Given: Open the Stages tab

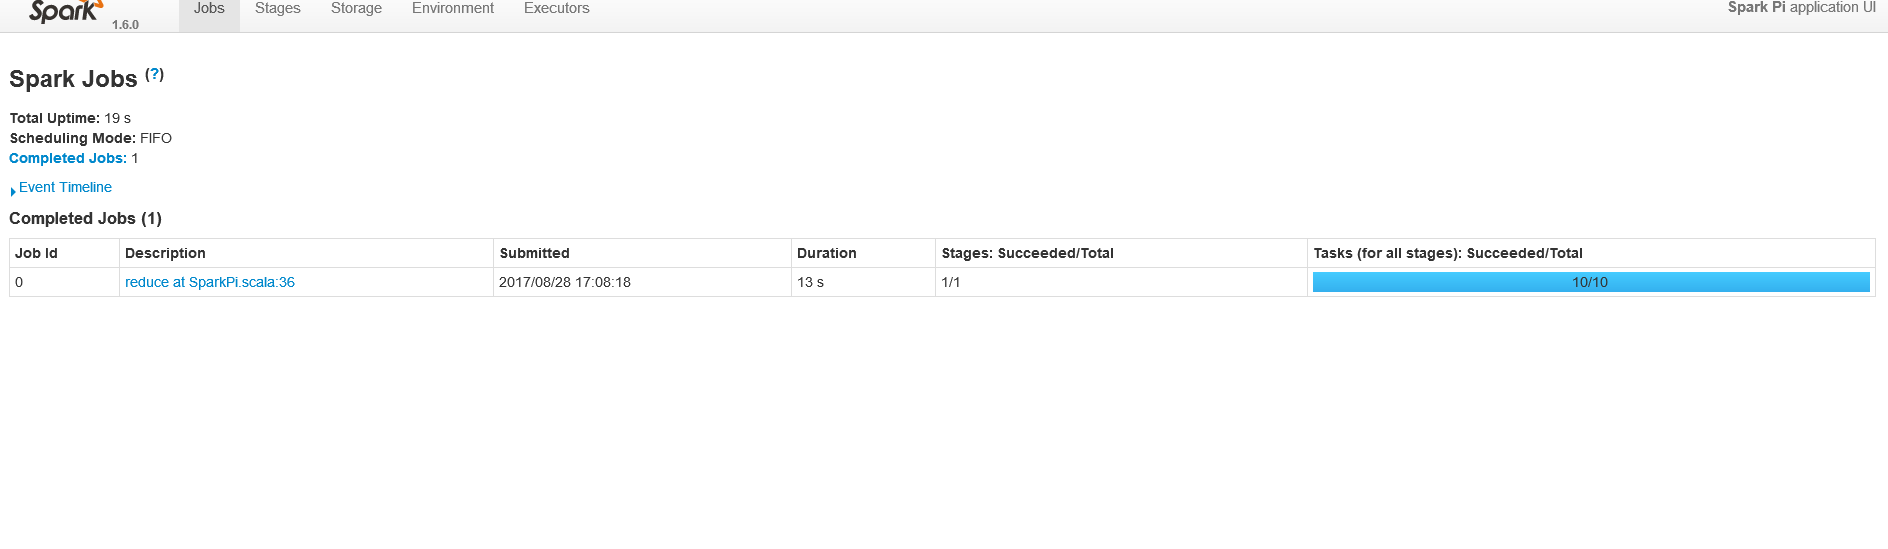Looking at the screenshot, I should click(278, 9).
